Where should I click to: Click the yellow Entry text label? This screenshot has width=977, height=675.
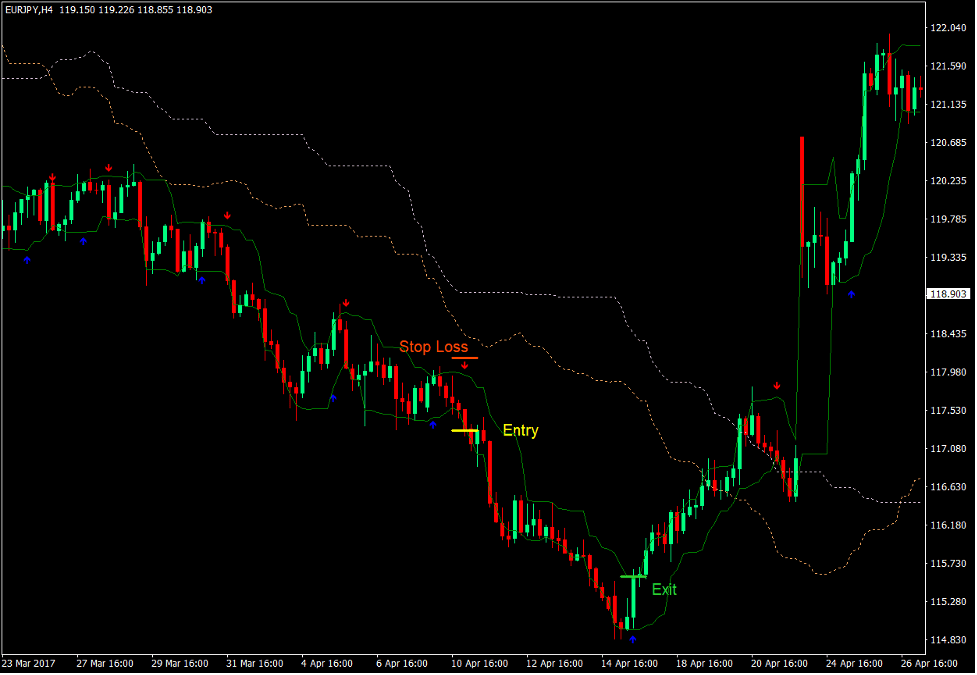click(520, 431)
